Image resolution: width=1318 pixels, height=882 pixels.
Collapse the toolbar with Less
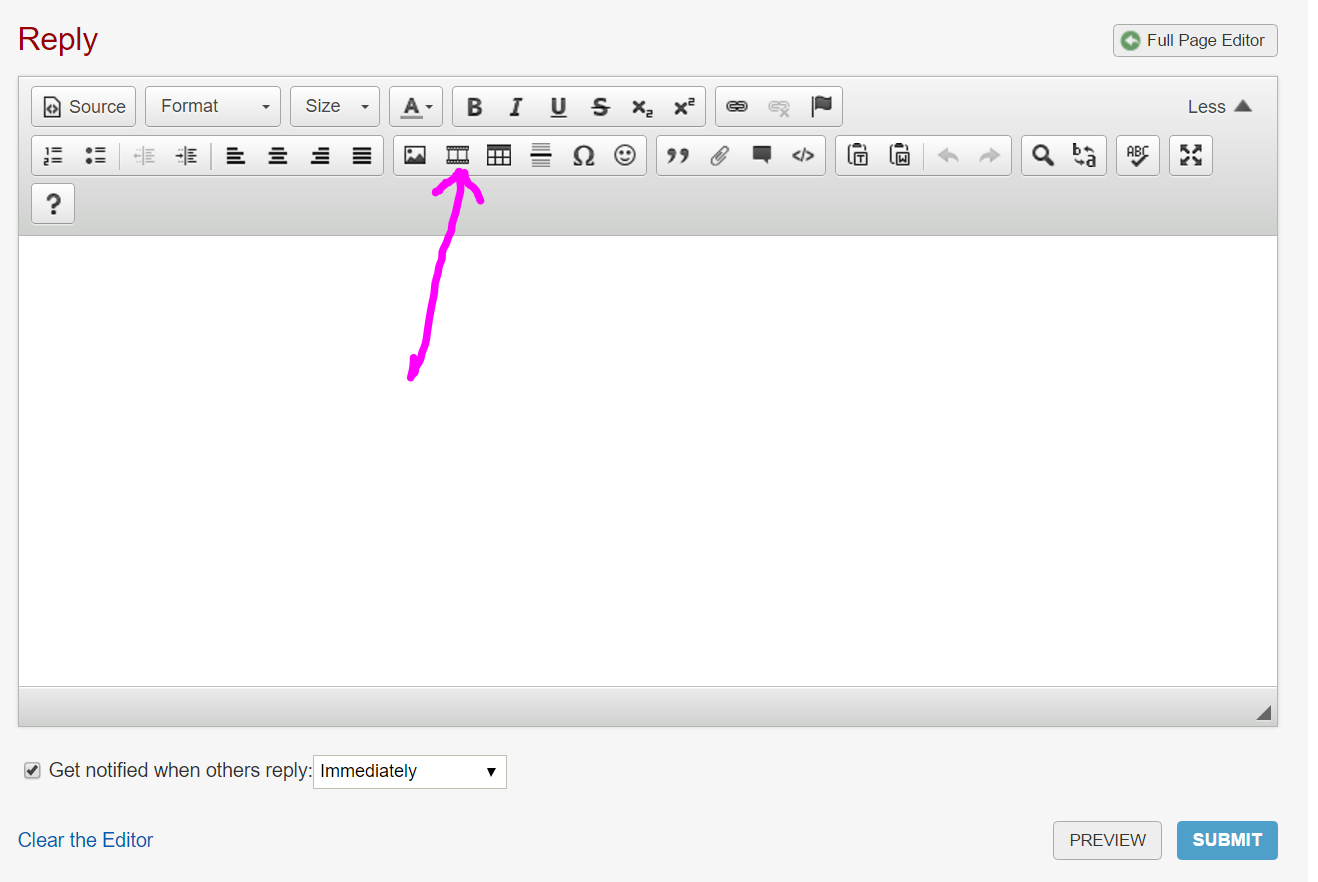(x=1219, y=107)
